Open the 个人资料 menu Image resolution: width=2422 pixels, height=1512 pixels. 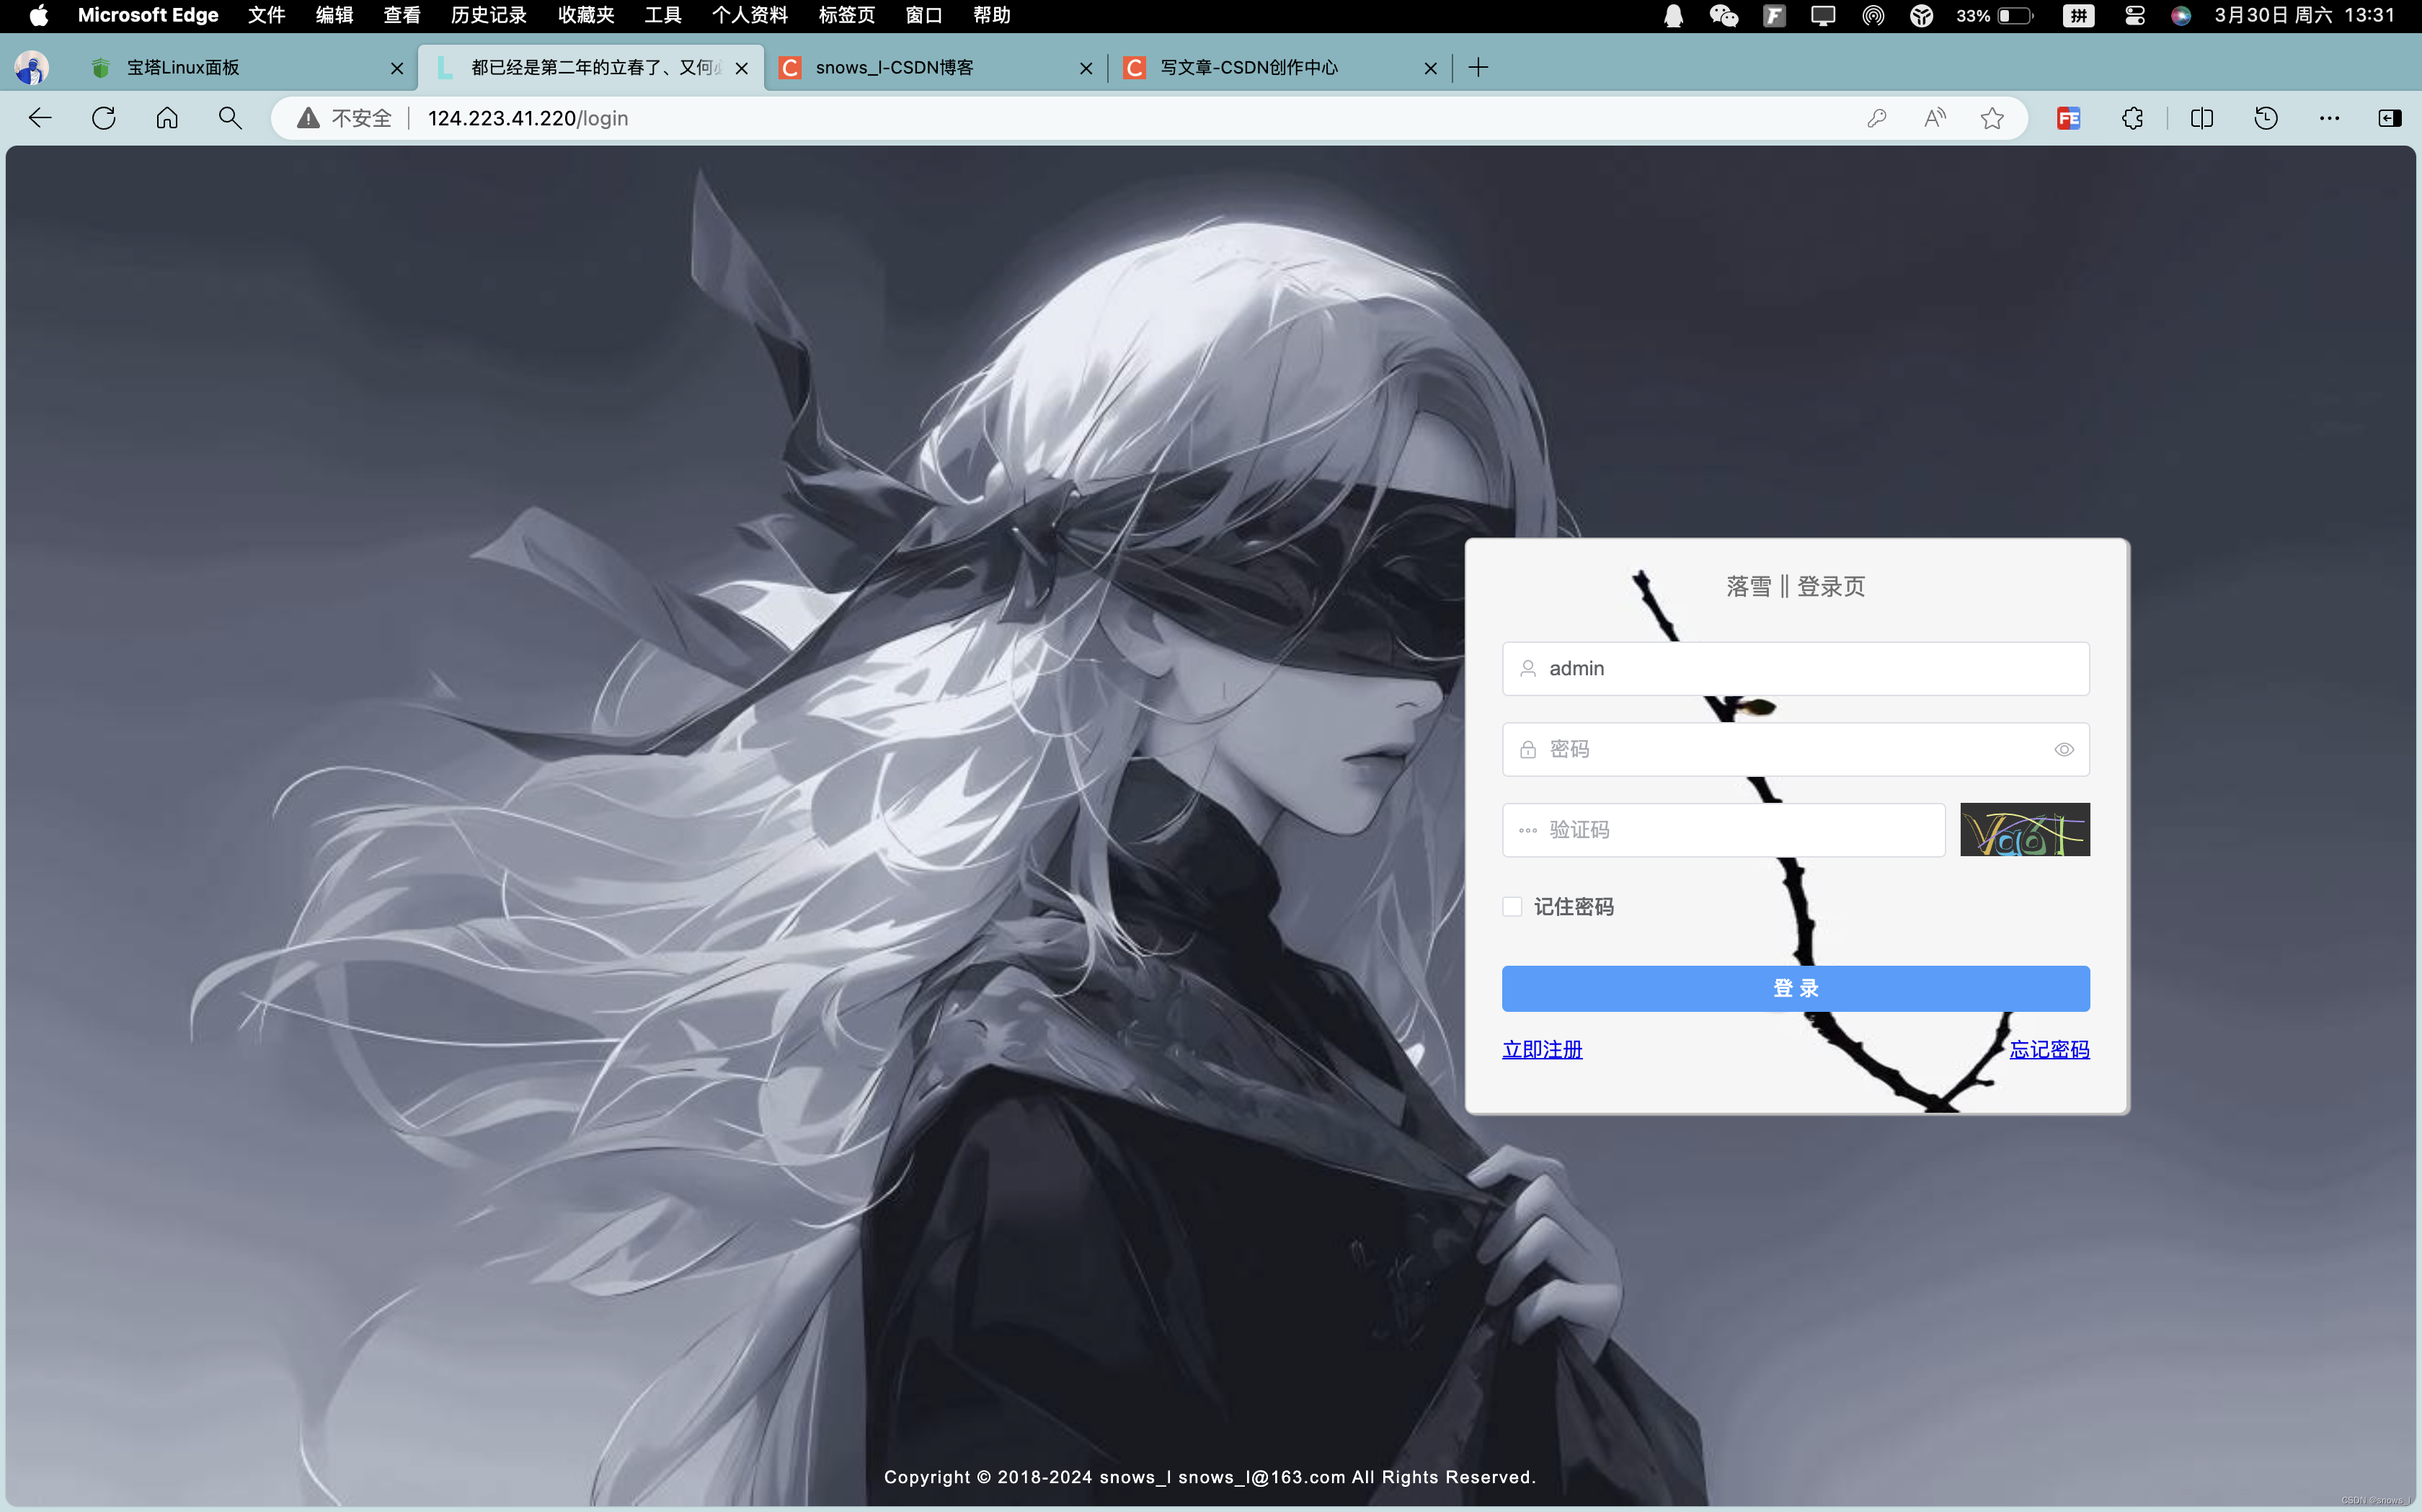tap(750, 15)
